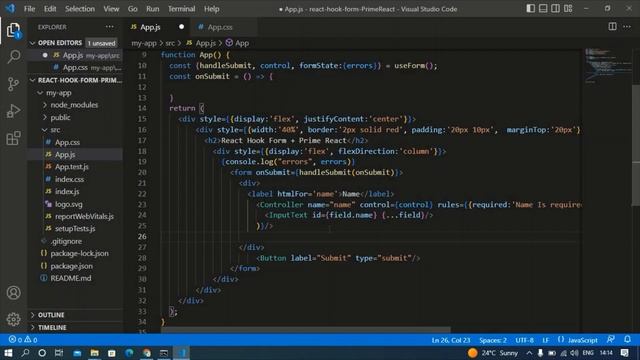The image size is (640, 360).
Task: Click the VS Code logo icon
Action: 10,8
